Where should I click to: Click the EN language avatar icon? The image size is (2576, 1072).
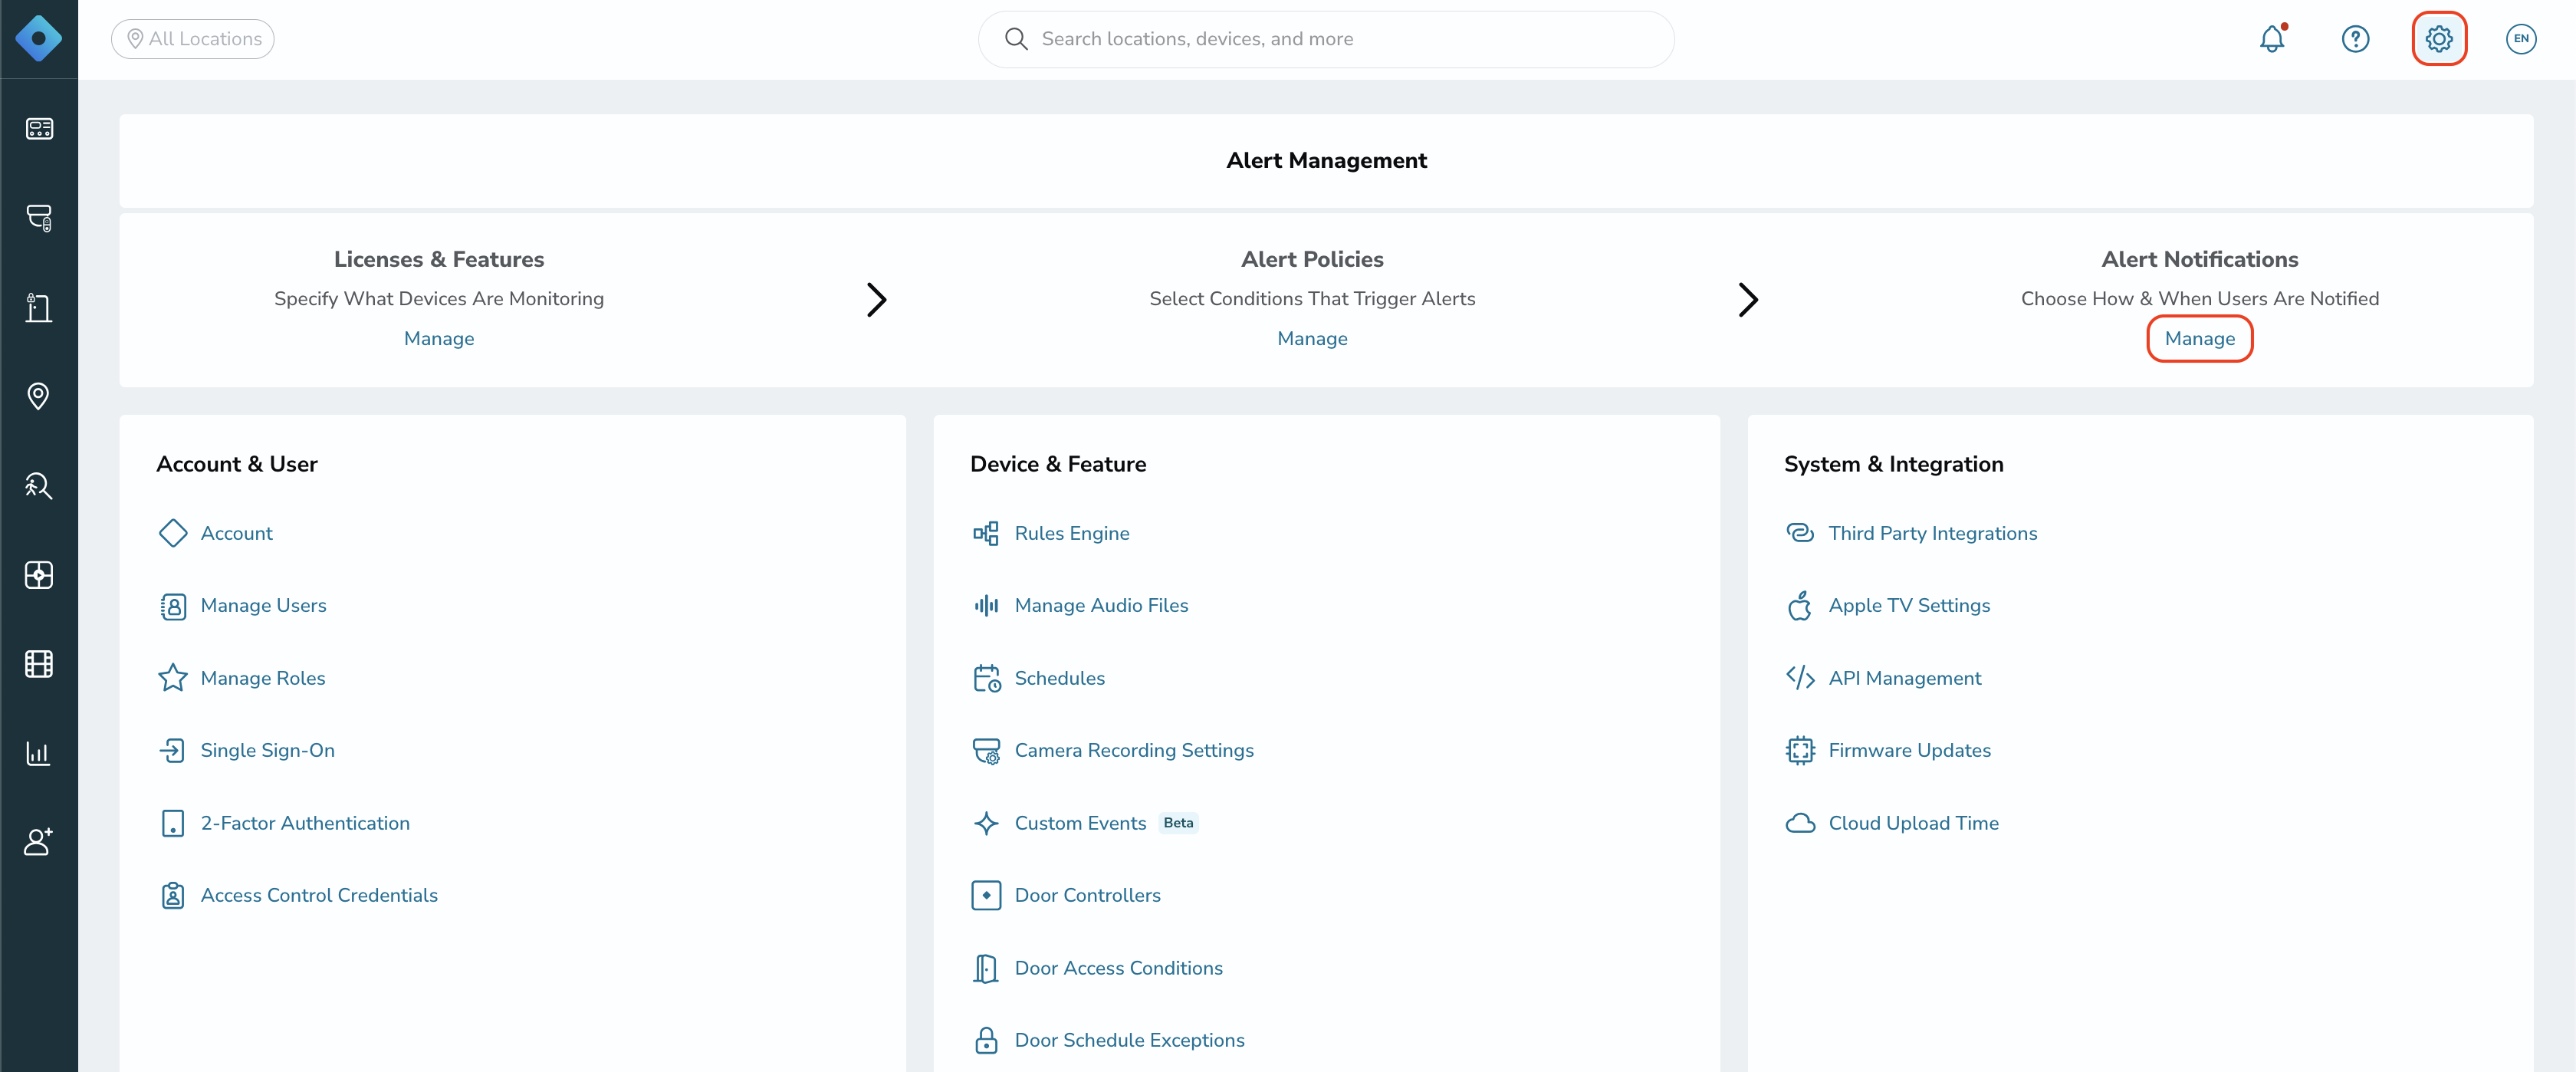tap(2521, 39)
